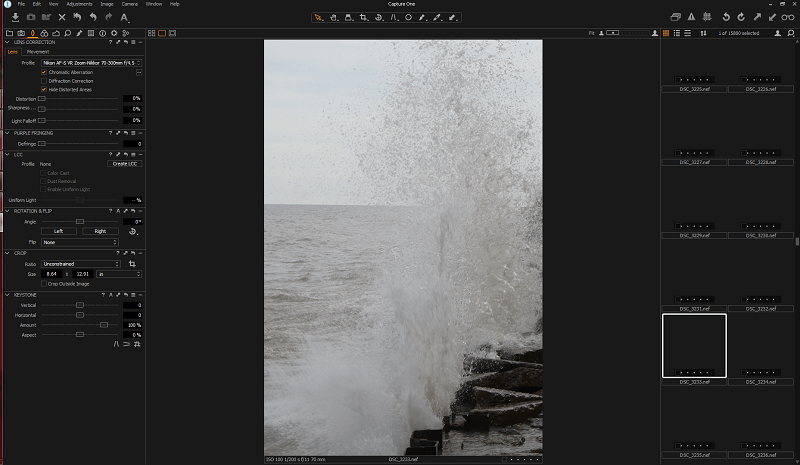
Task: Open the lens Profile dropdown
Action: point(91,63)
